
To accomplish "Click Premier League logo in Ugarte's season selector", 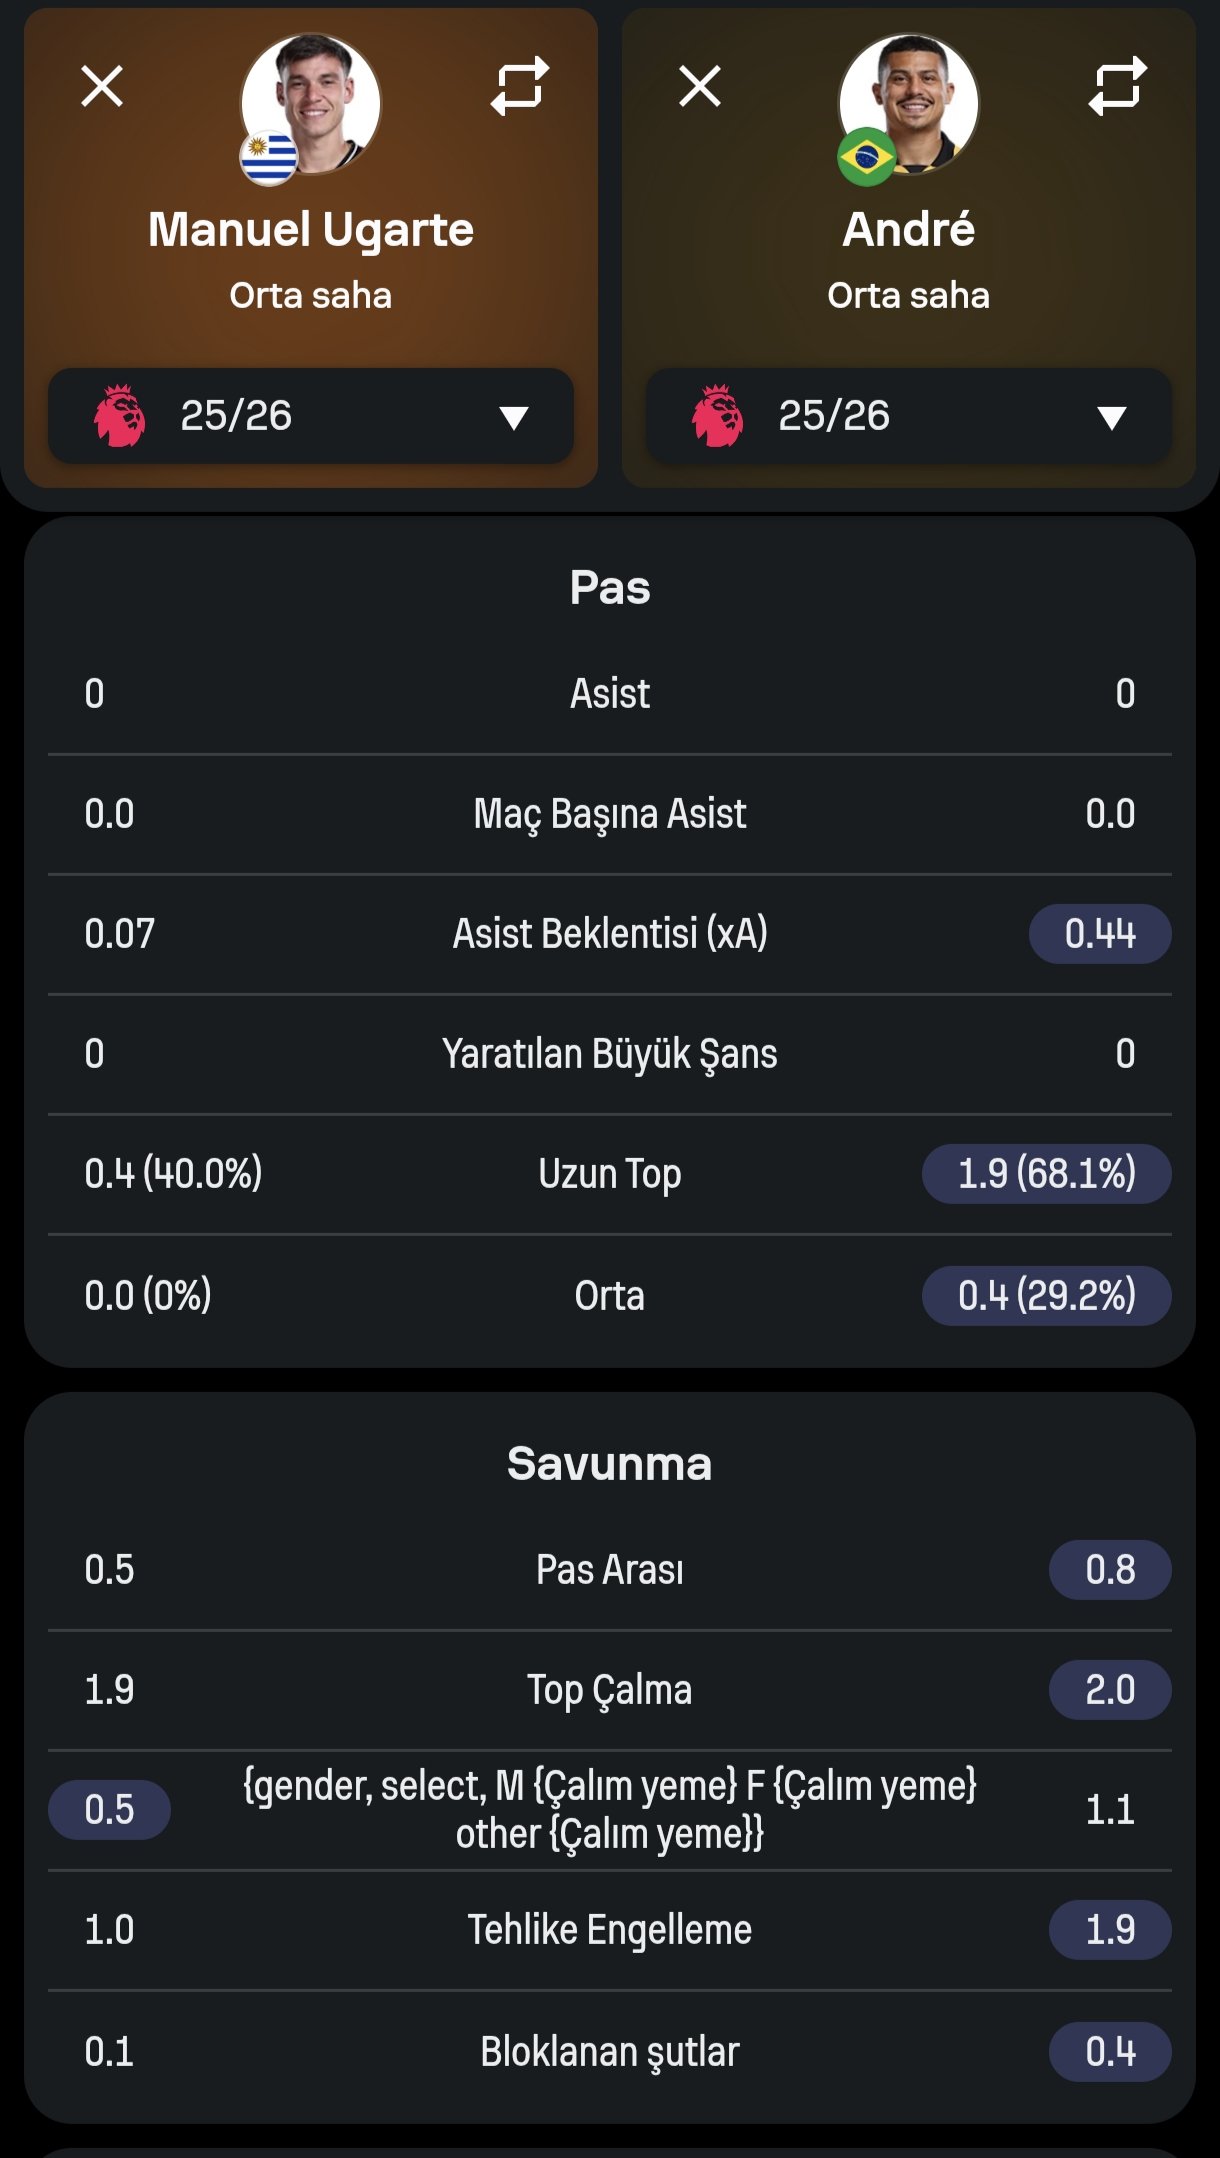I will pos(120,416).
